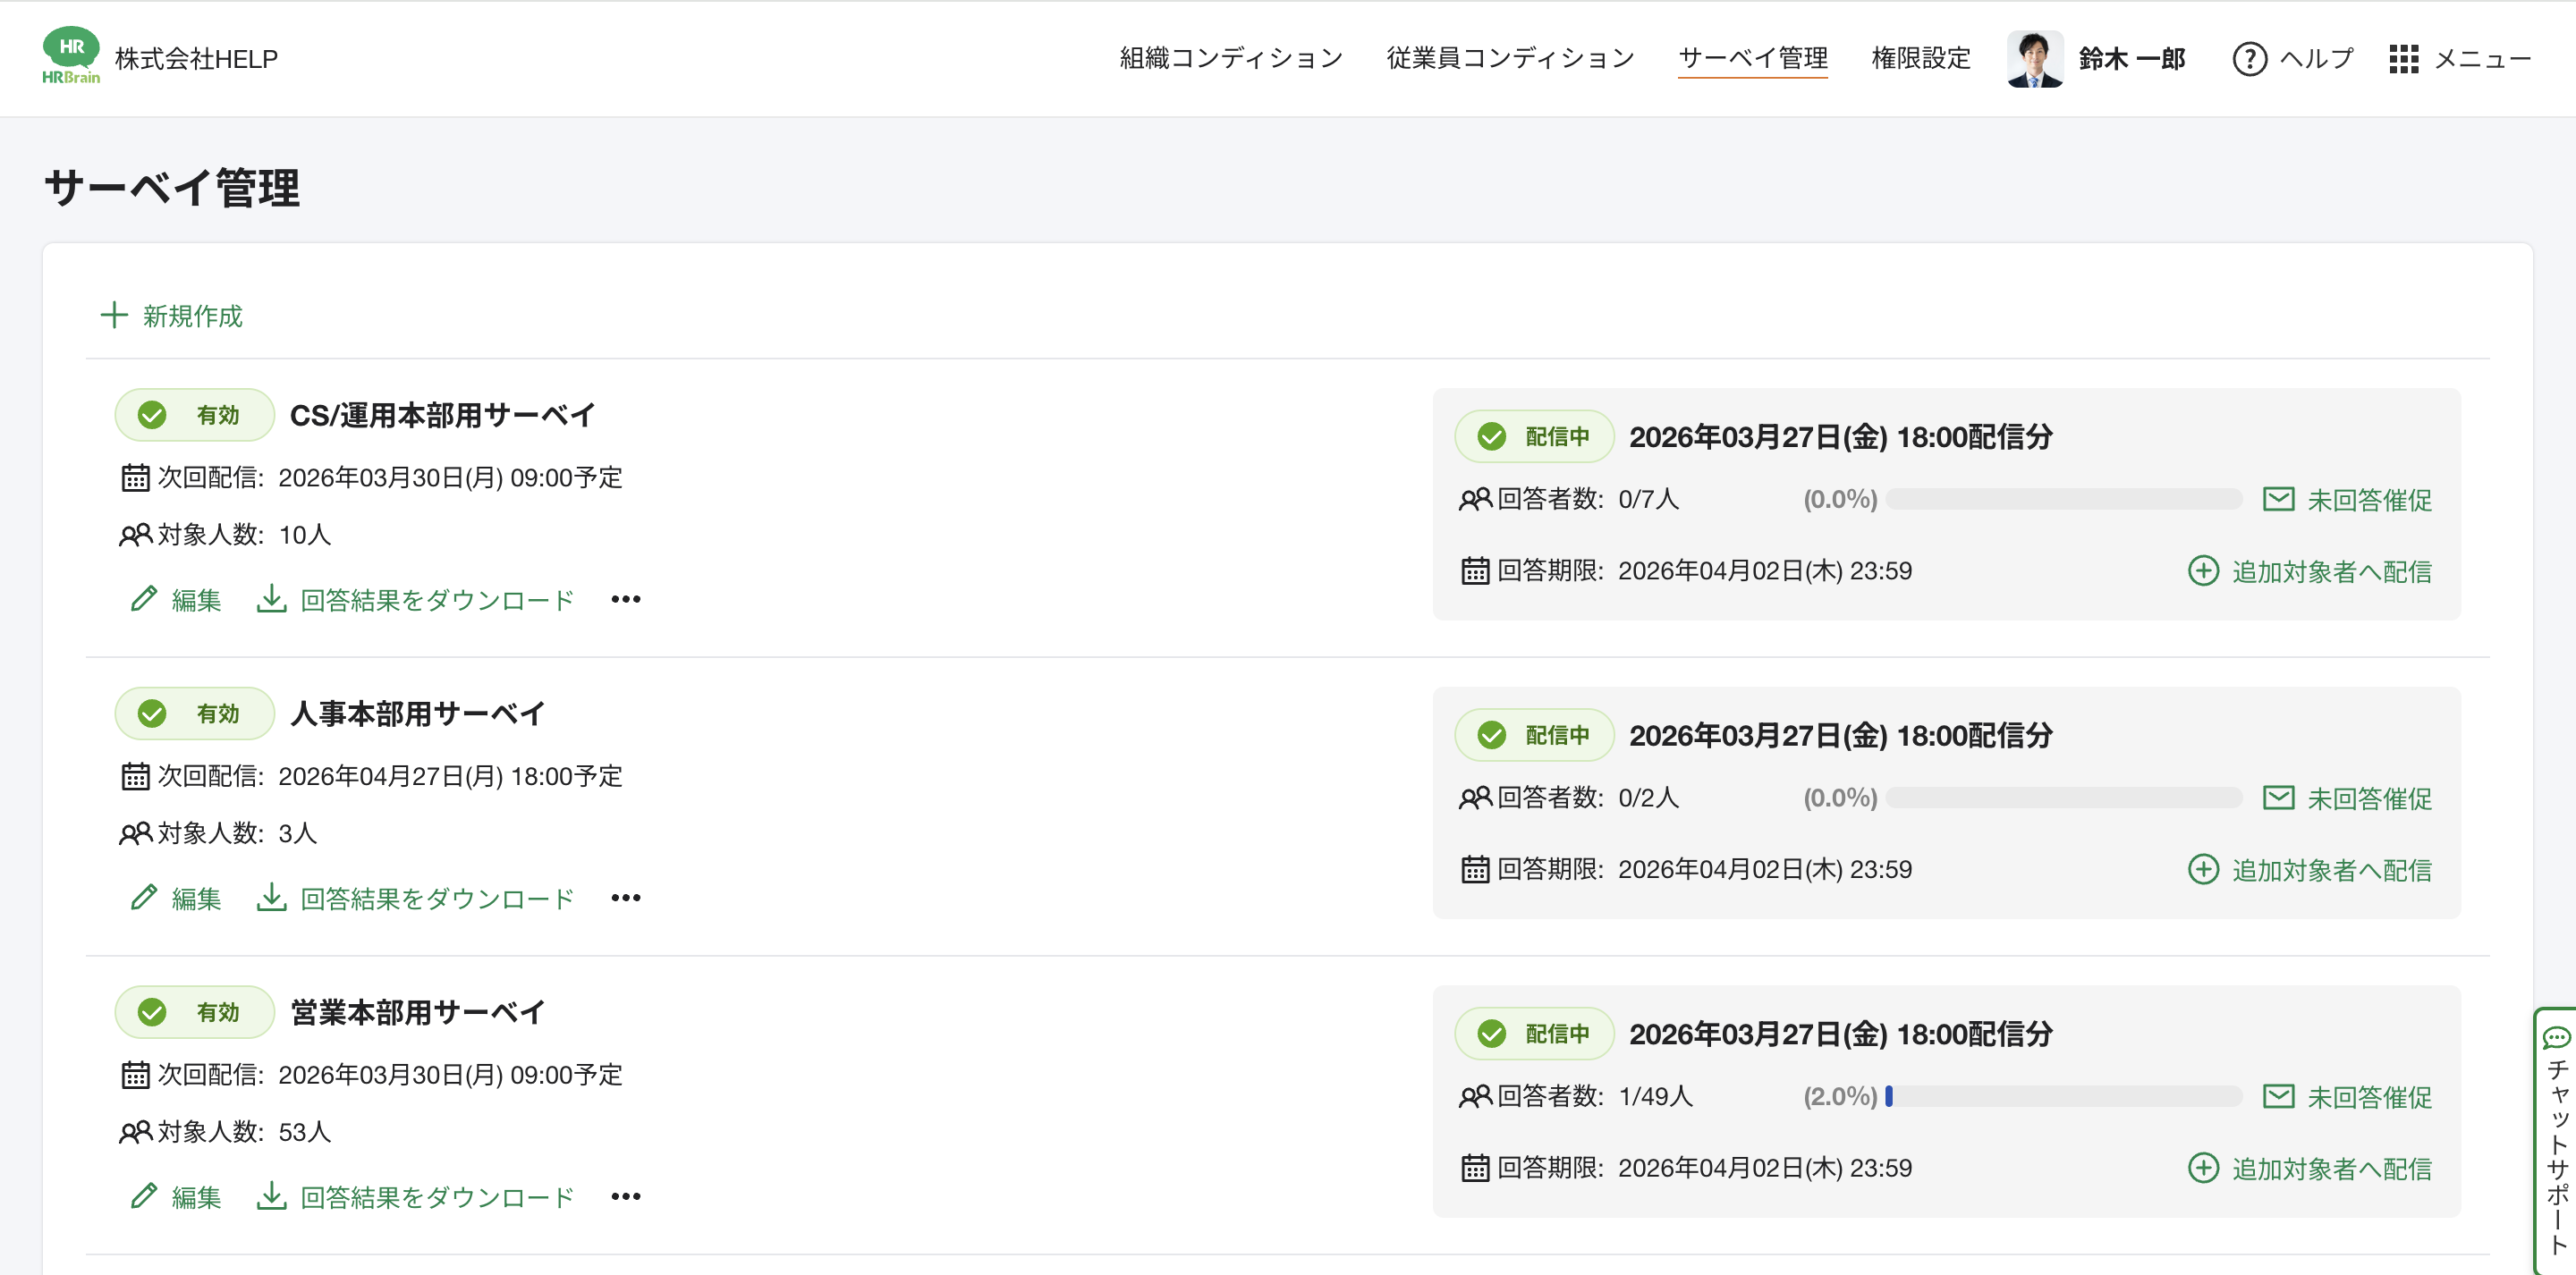Click envelope 未回答催促 icon for 営業本部用サーベイ
Screen dimensions: 2576x1275
[2277, 1096]
